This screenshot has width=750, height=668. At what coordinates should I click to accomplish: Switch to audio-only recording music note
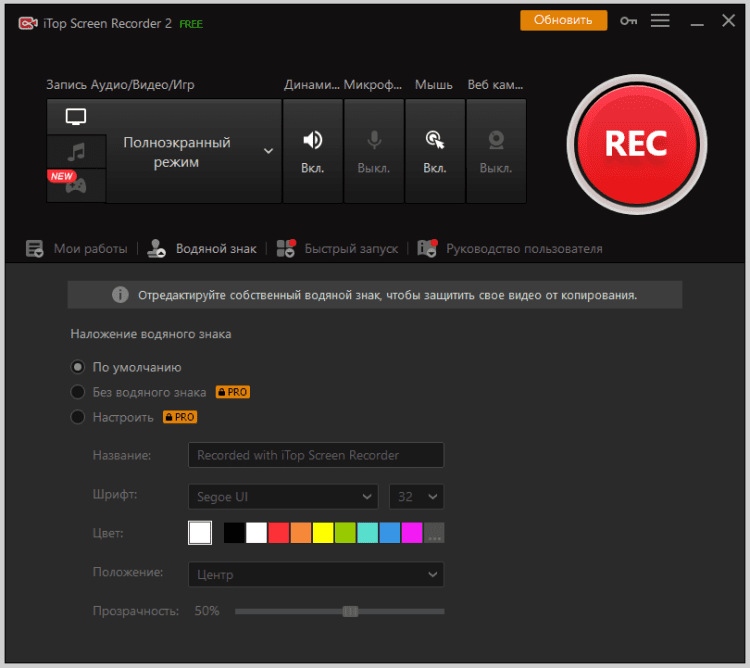coord(76,152)
